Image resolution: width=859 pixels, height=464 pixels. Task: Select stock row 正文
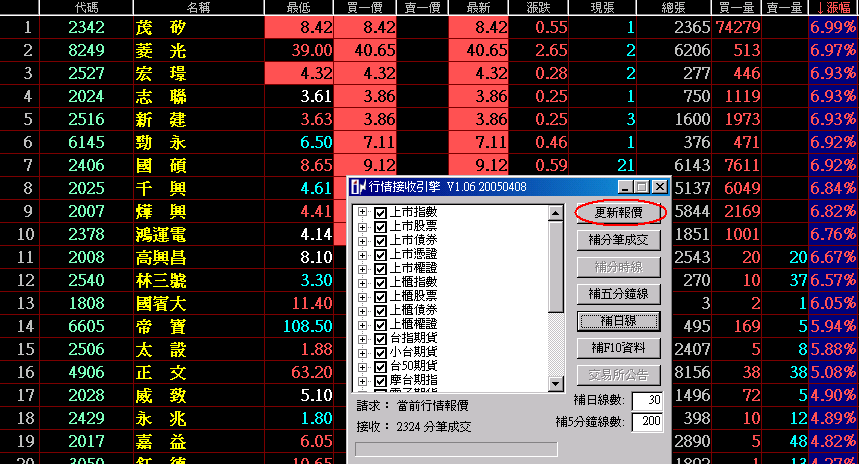(x=161, y=373)
